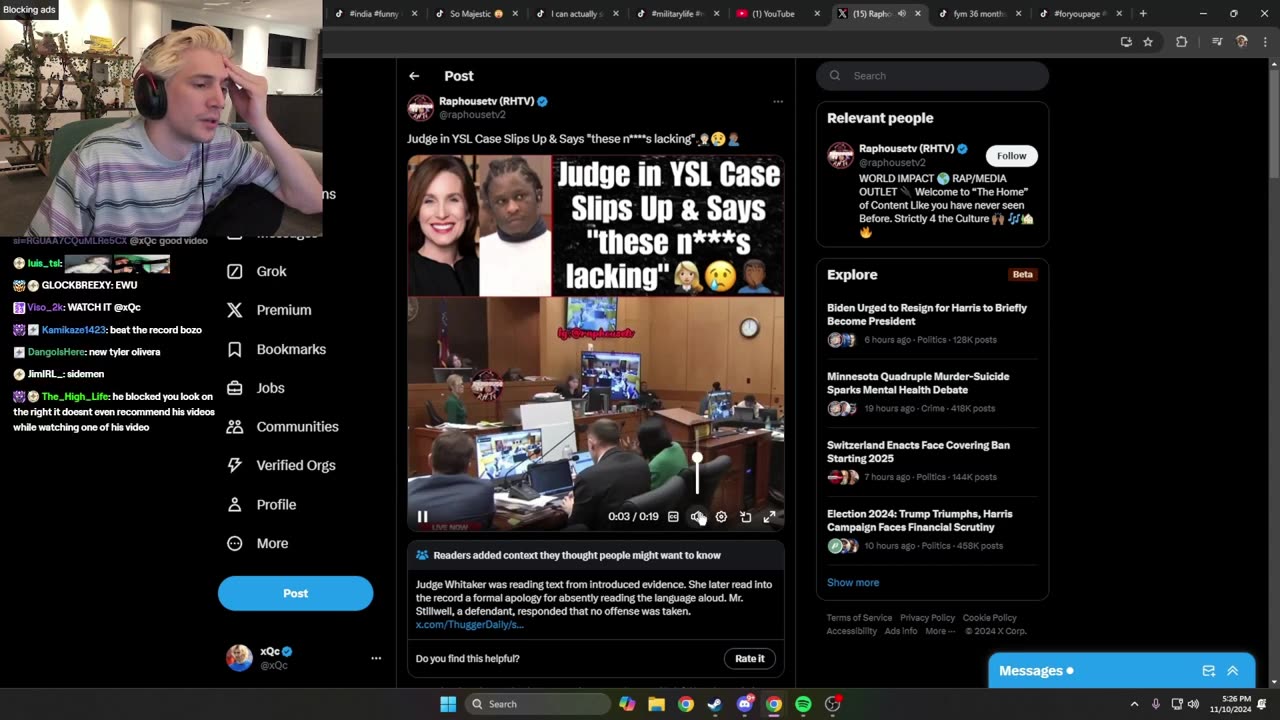The height and width of the screenshot is (720, 1280).
Task: Pause the playing video
Action: tap(422, 517)
